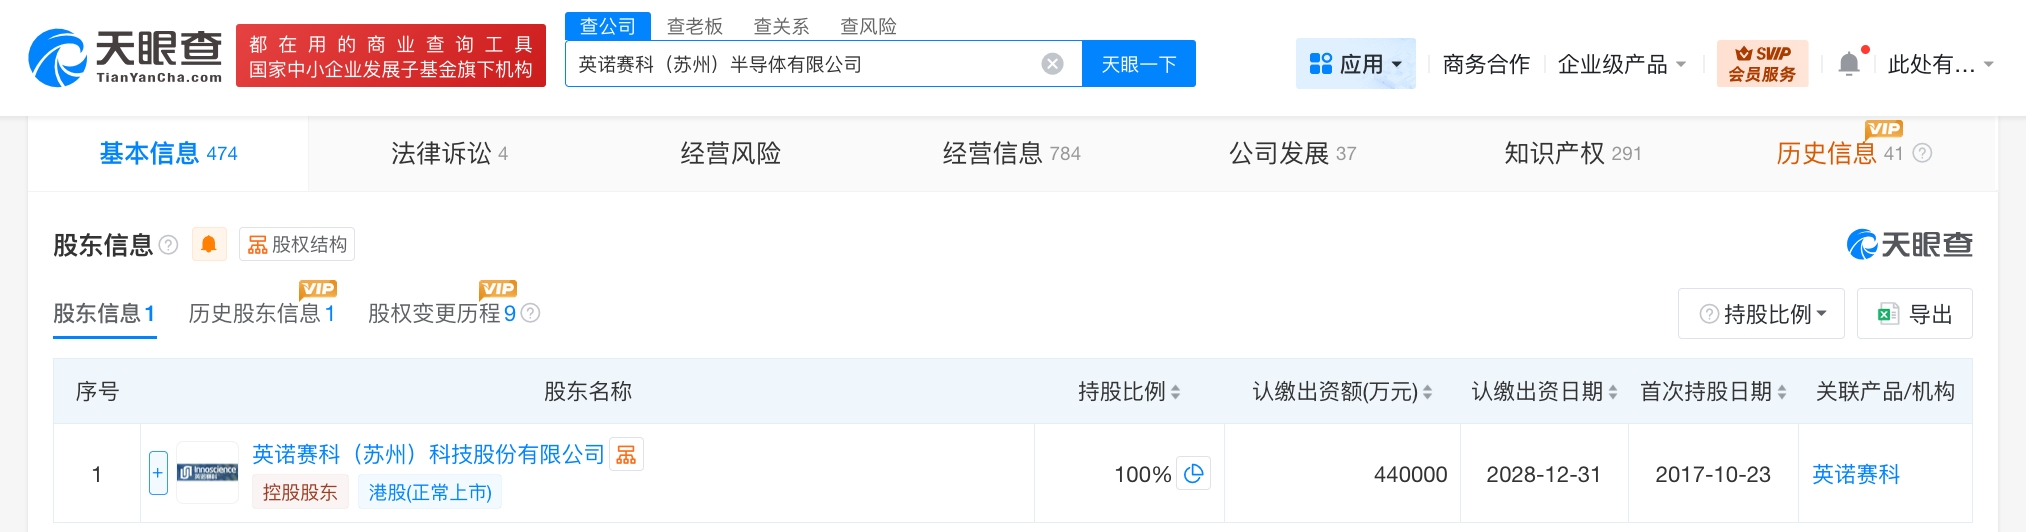Open the 持股比例 dropdown selector
This screenshot has height=532, width=2026.
tap(1761, 314)
